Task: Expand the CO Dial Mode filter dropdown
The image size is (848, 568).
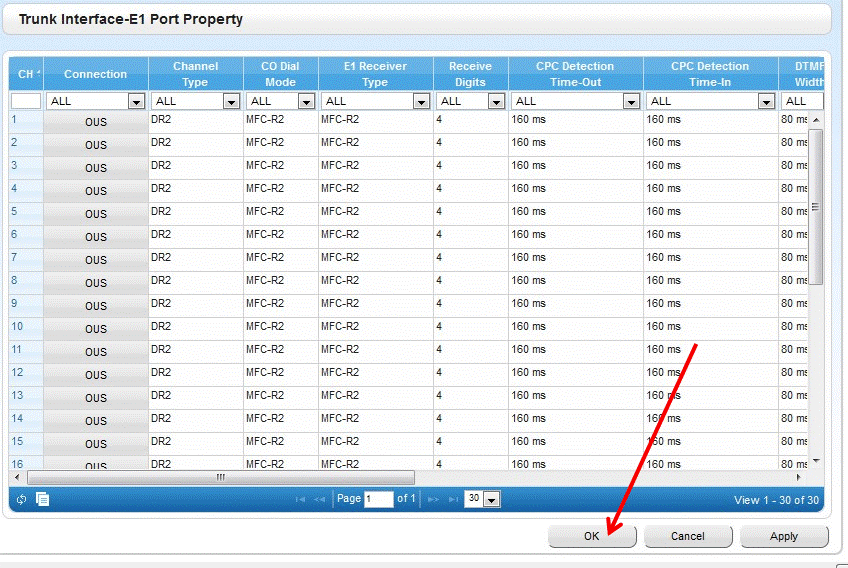Action: pyautogui.click(x=306, y=101)
